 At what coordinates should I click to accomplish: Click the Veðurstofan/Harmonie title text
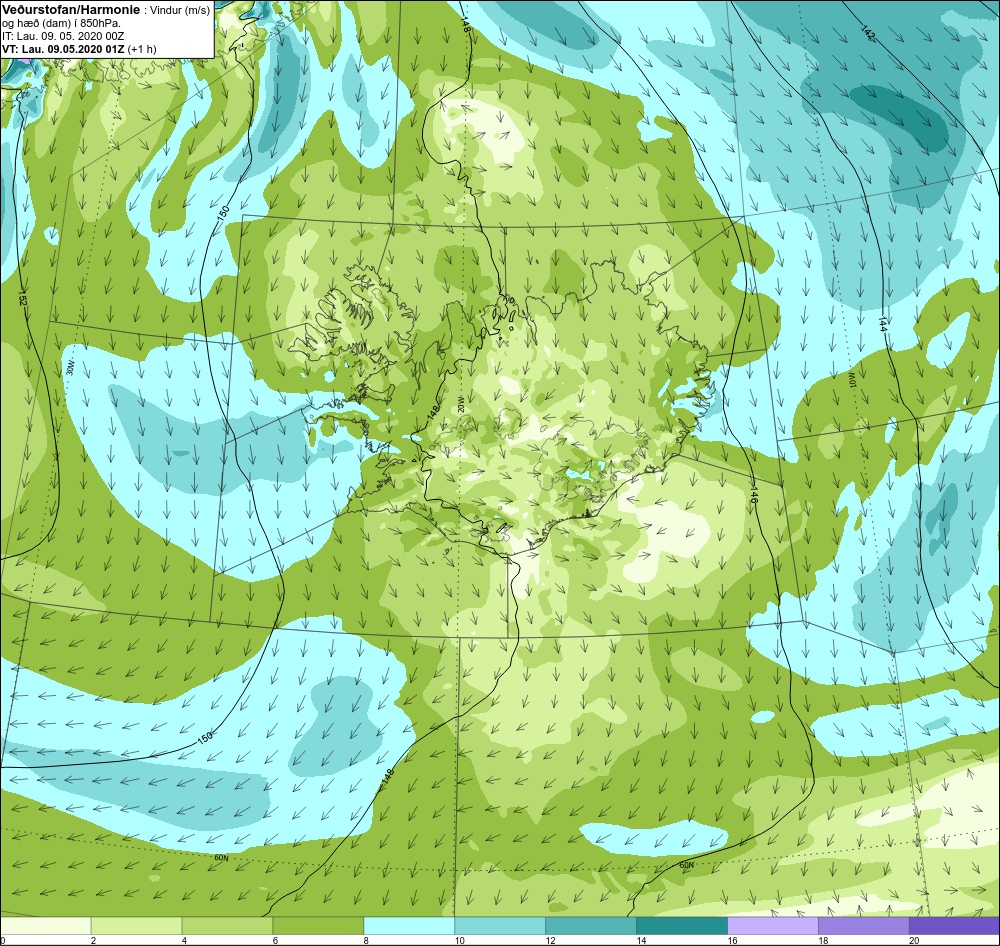pyautogui.click(x=70, y=10)
